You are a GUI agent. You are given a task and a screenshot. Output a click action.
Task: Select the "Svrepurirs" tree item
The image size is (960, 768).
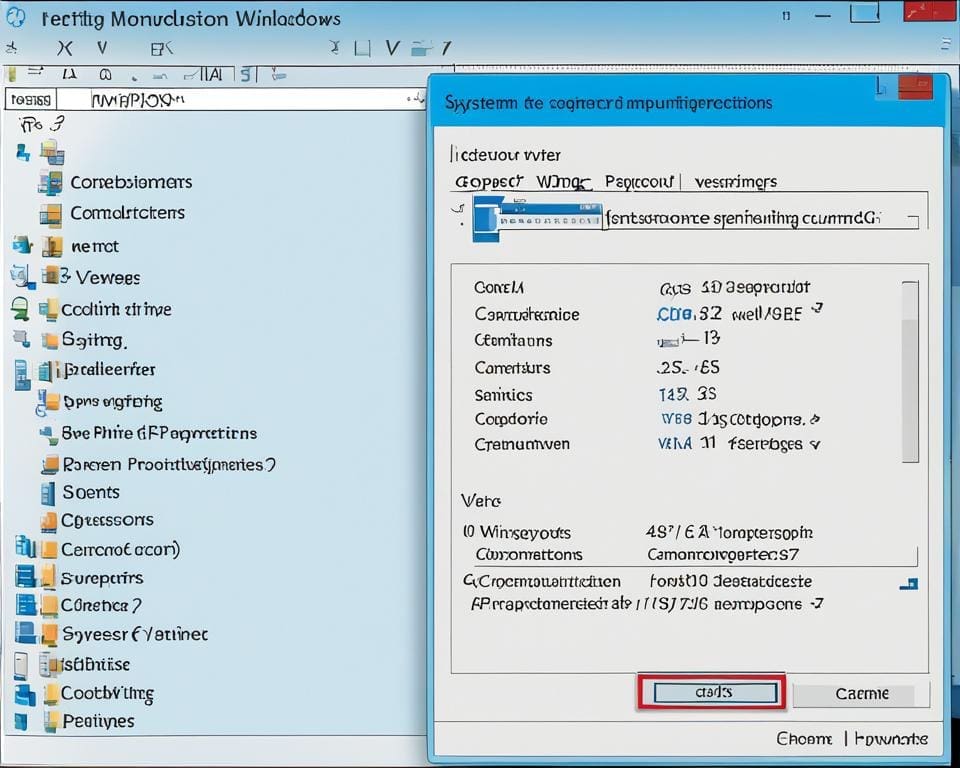pos(102,578)
